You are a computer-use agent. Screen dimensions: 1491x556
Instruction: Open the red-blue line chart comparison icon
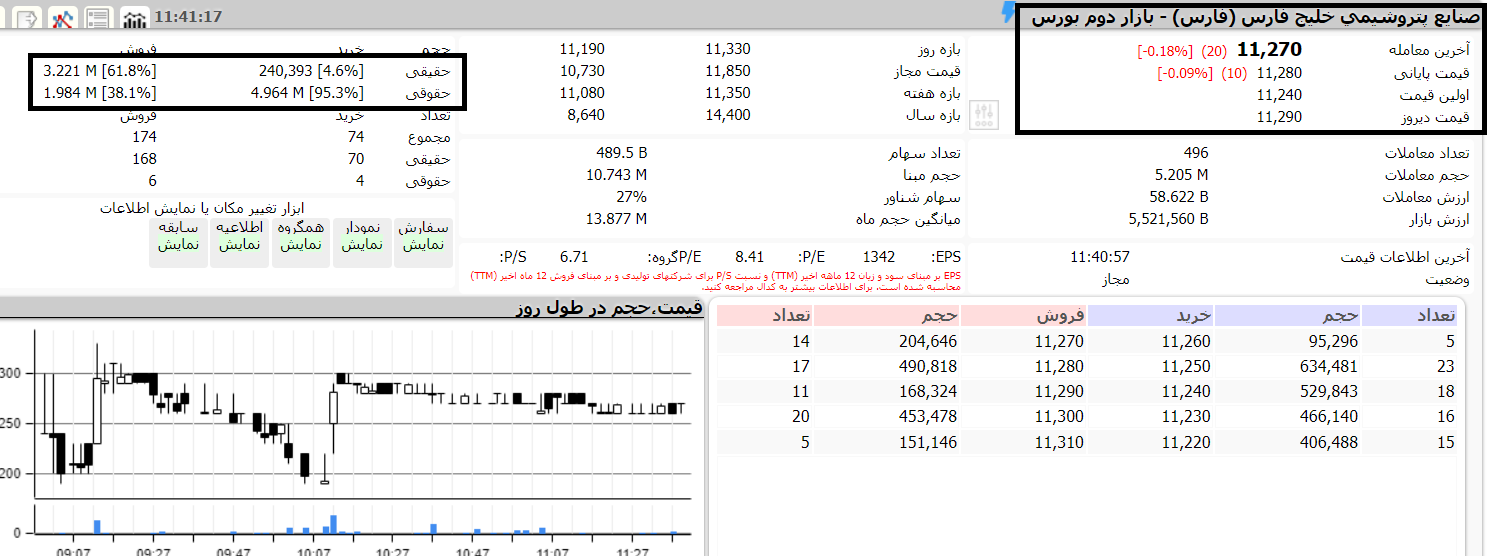tap(62, 17)
